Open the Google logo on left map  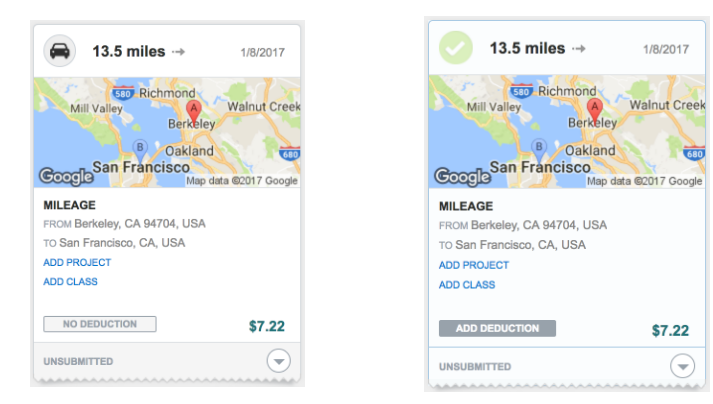point(66,177)
